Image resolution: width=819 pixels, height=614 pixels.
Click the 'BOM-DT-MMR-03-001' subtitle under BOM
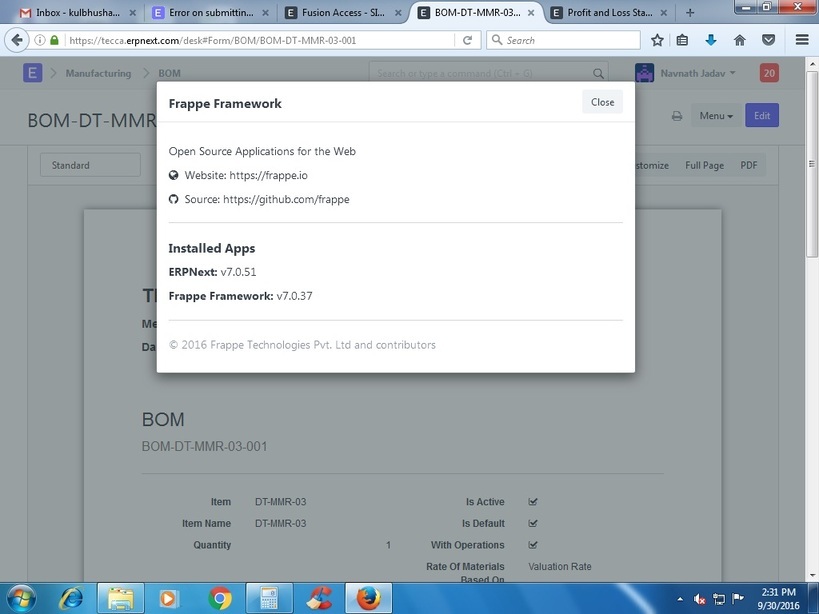pyautogui.click(x=204, y=446)
